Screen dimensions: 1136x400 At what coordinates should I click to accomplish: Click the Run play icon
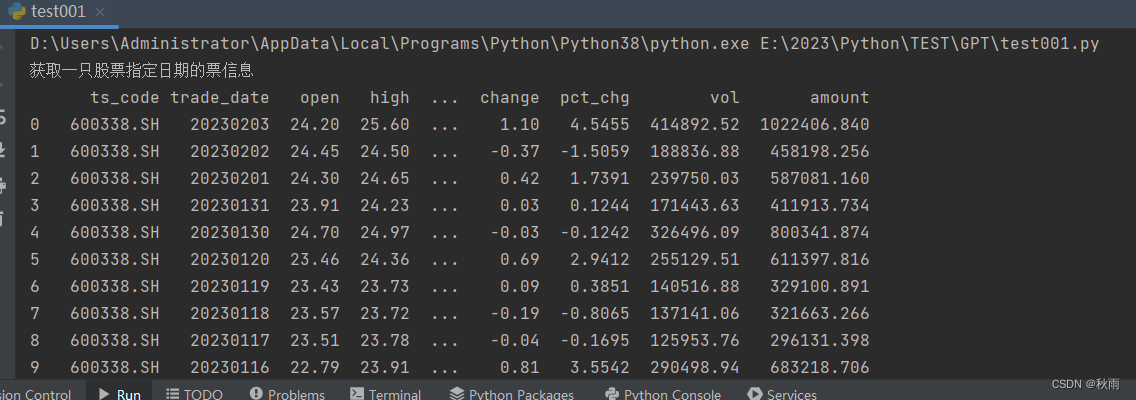click(x=103, y=394)
